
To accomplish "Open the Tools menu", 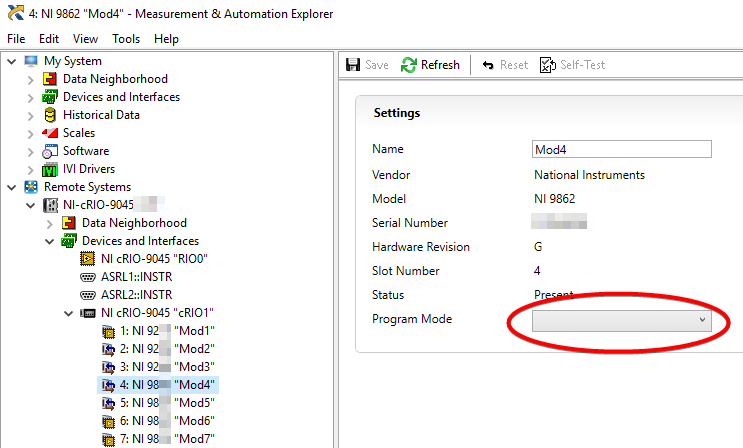I will (x=126, y=39).
